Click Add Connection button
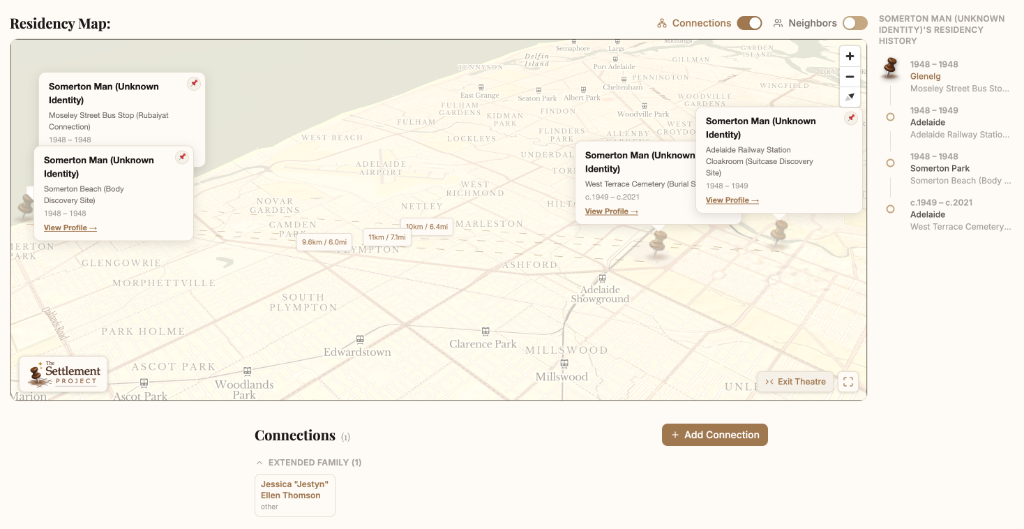 coord(715,435)
